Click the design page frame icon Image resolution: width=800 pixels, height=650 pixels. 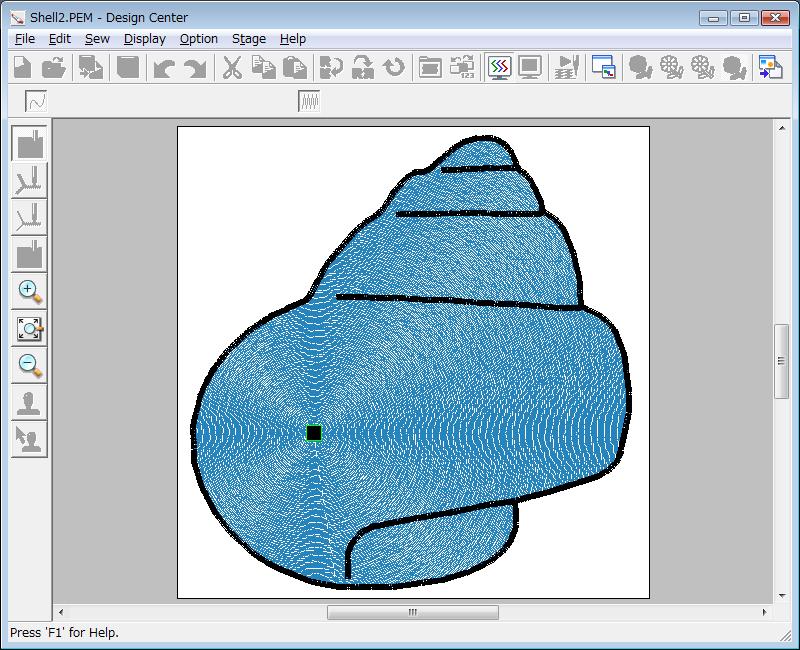coord(430,67)
